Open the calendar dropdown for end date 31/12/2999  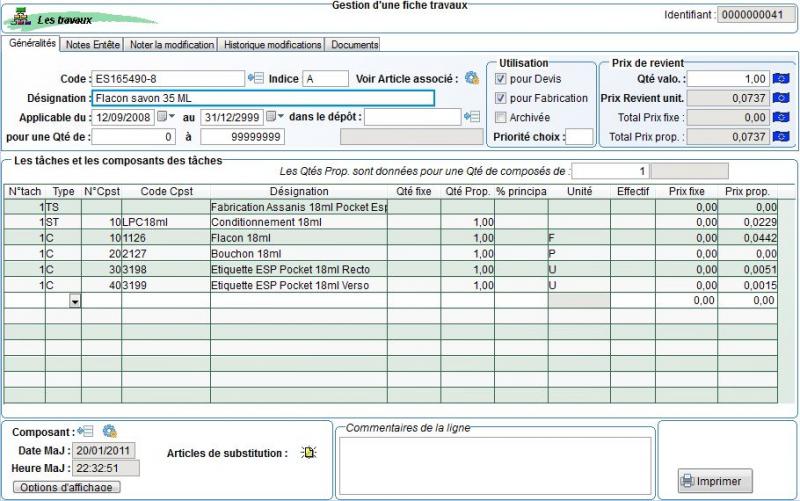pos(275,117)
